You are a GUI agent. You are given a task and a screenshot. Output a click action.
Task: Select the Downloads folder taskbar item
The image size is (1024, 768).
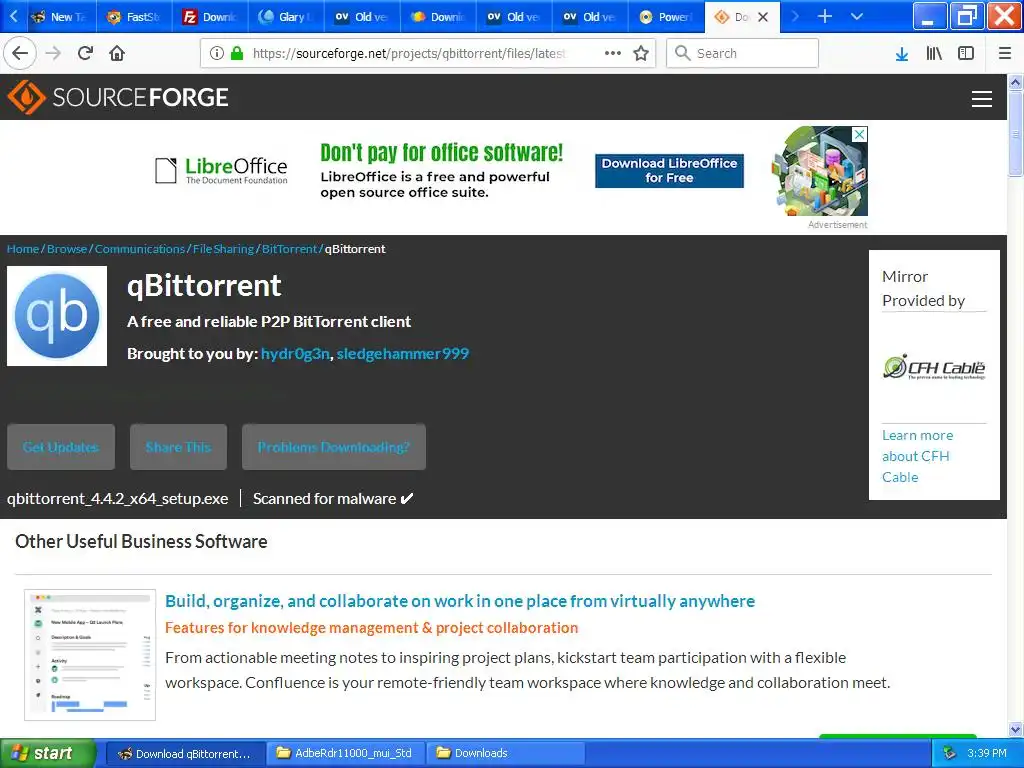click(x=506, y=754)
